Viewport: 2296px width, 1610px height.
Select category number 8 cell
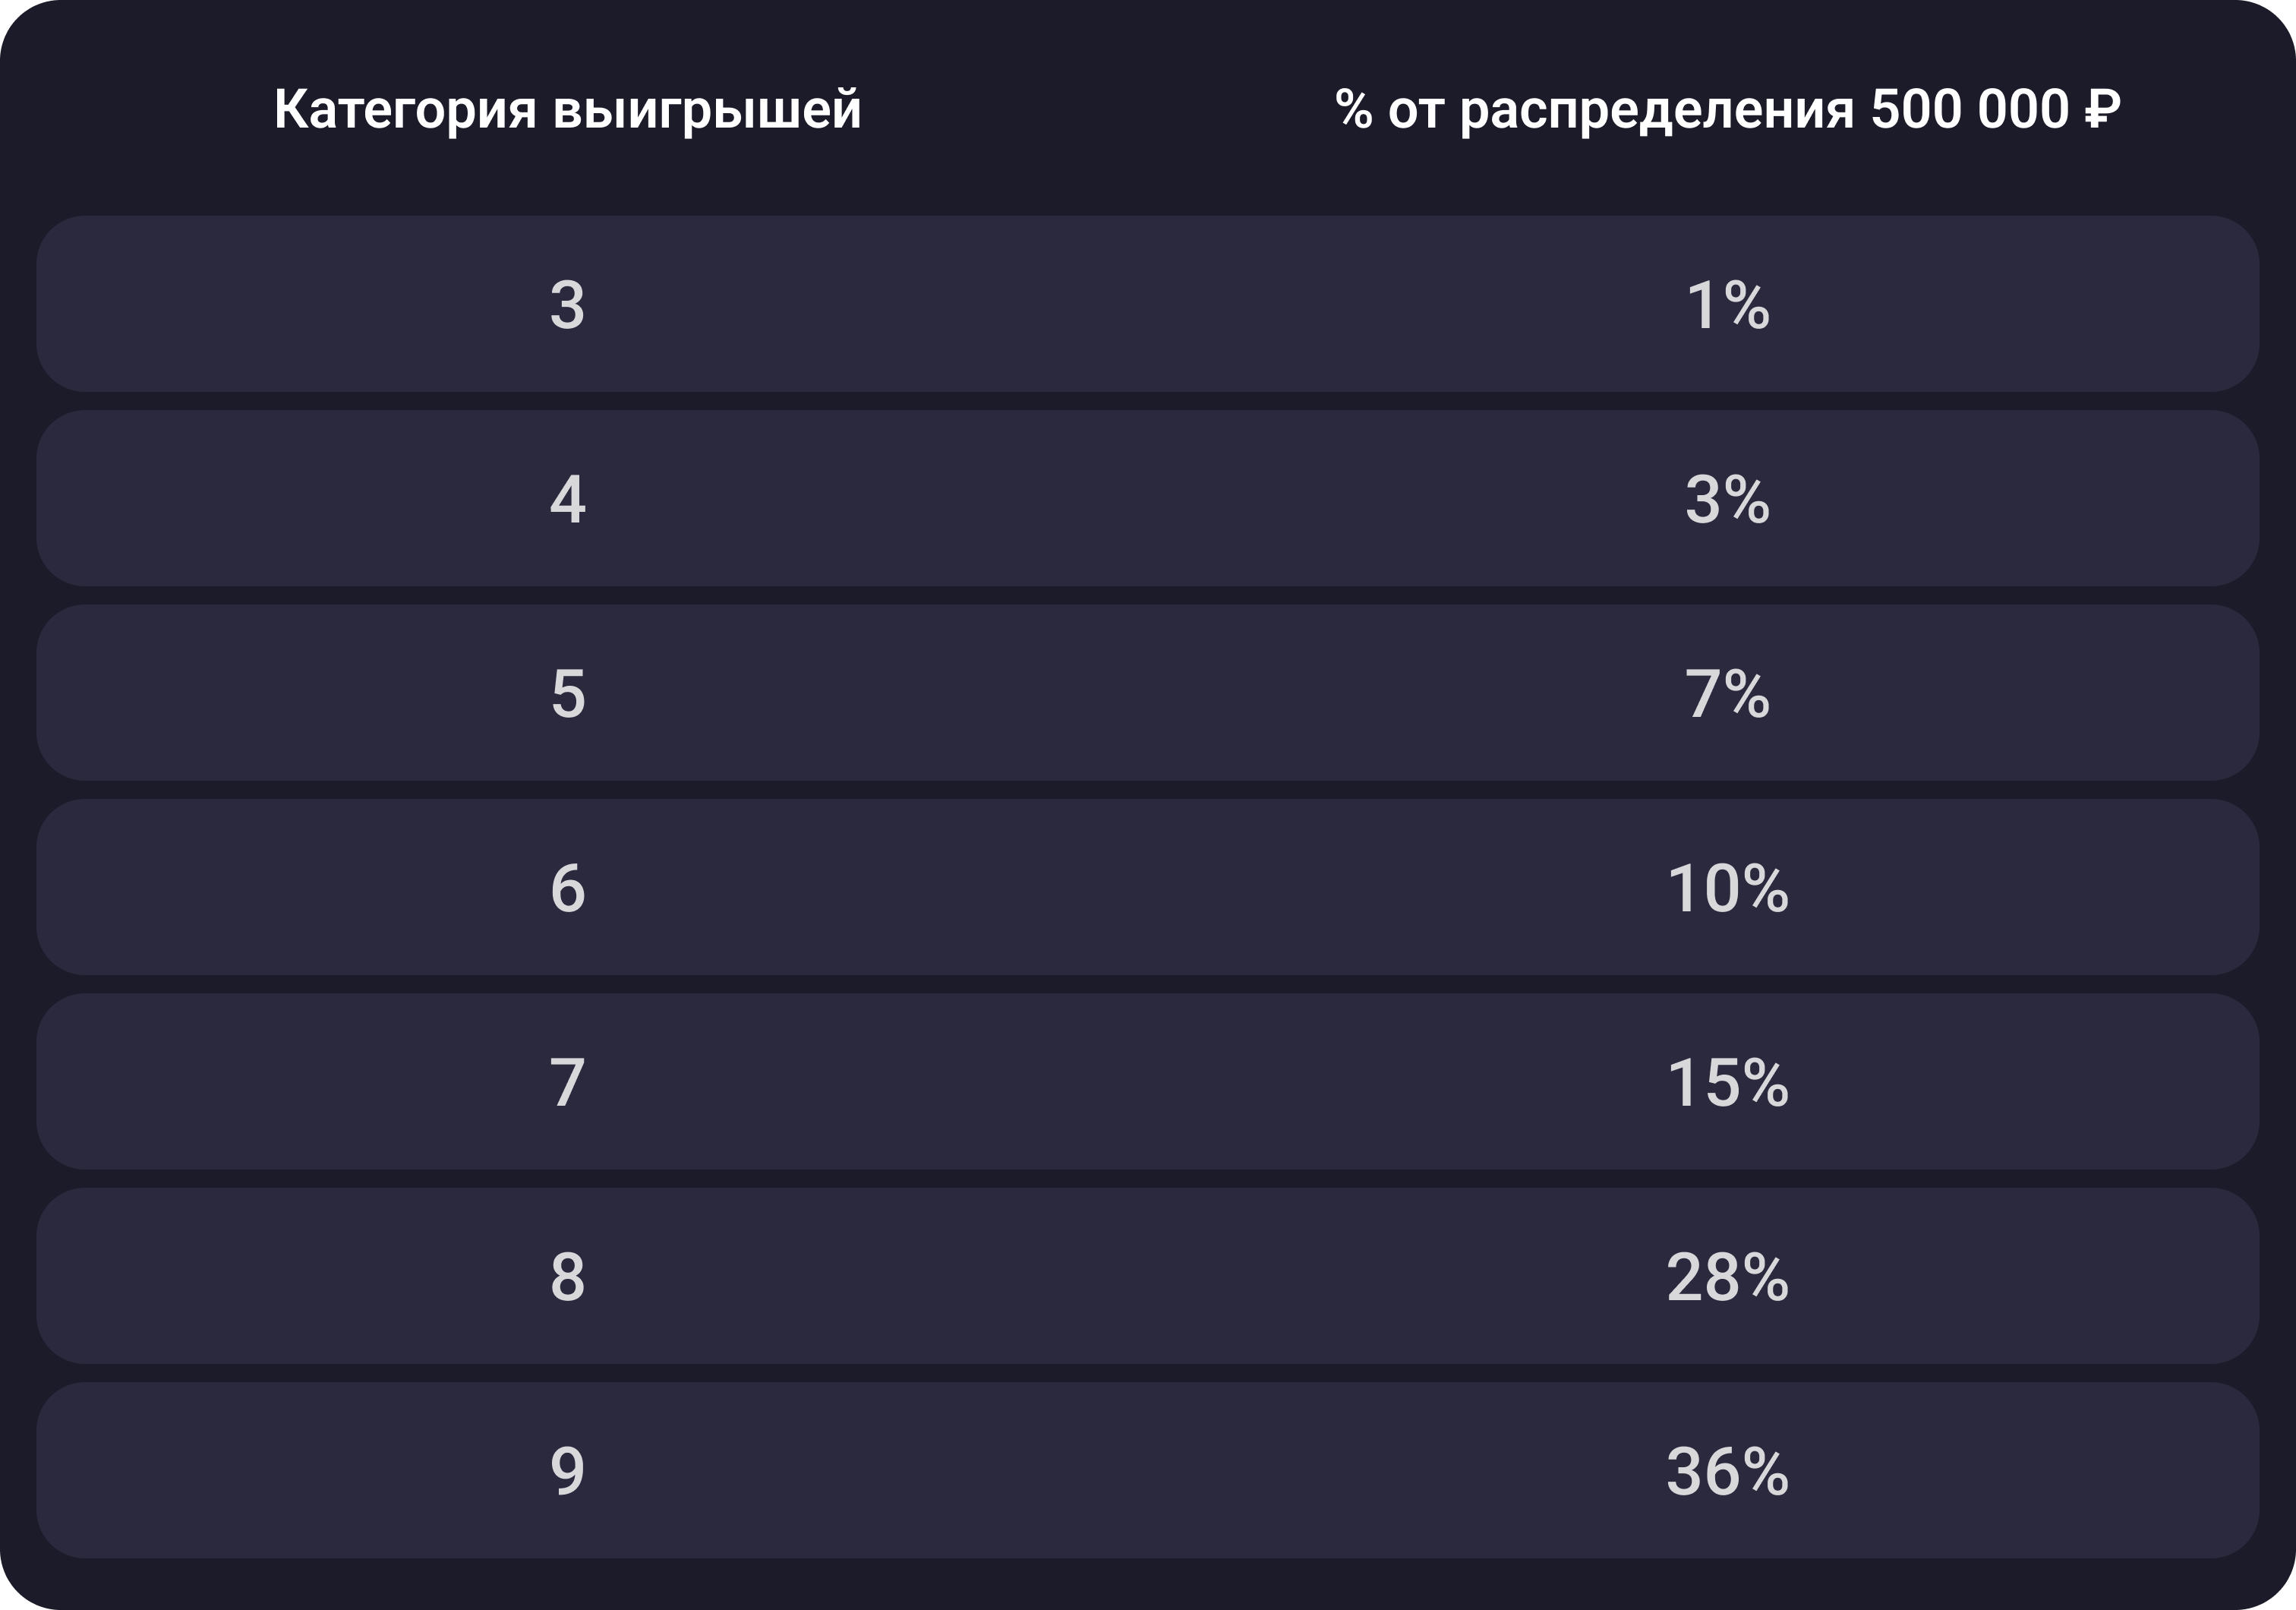tap(567, 1277)
